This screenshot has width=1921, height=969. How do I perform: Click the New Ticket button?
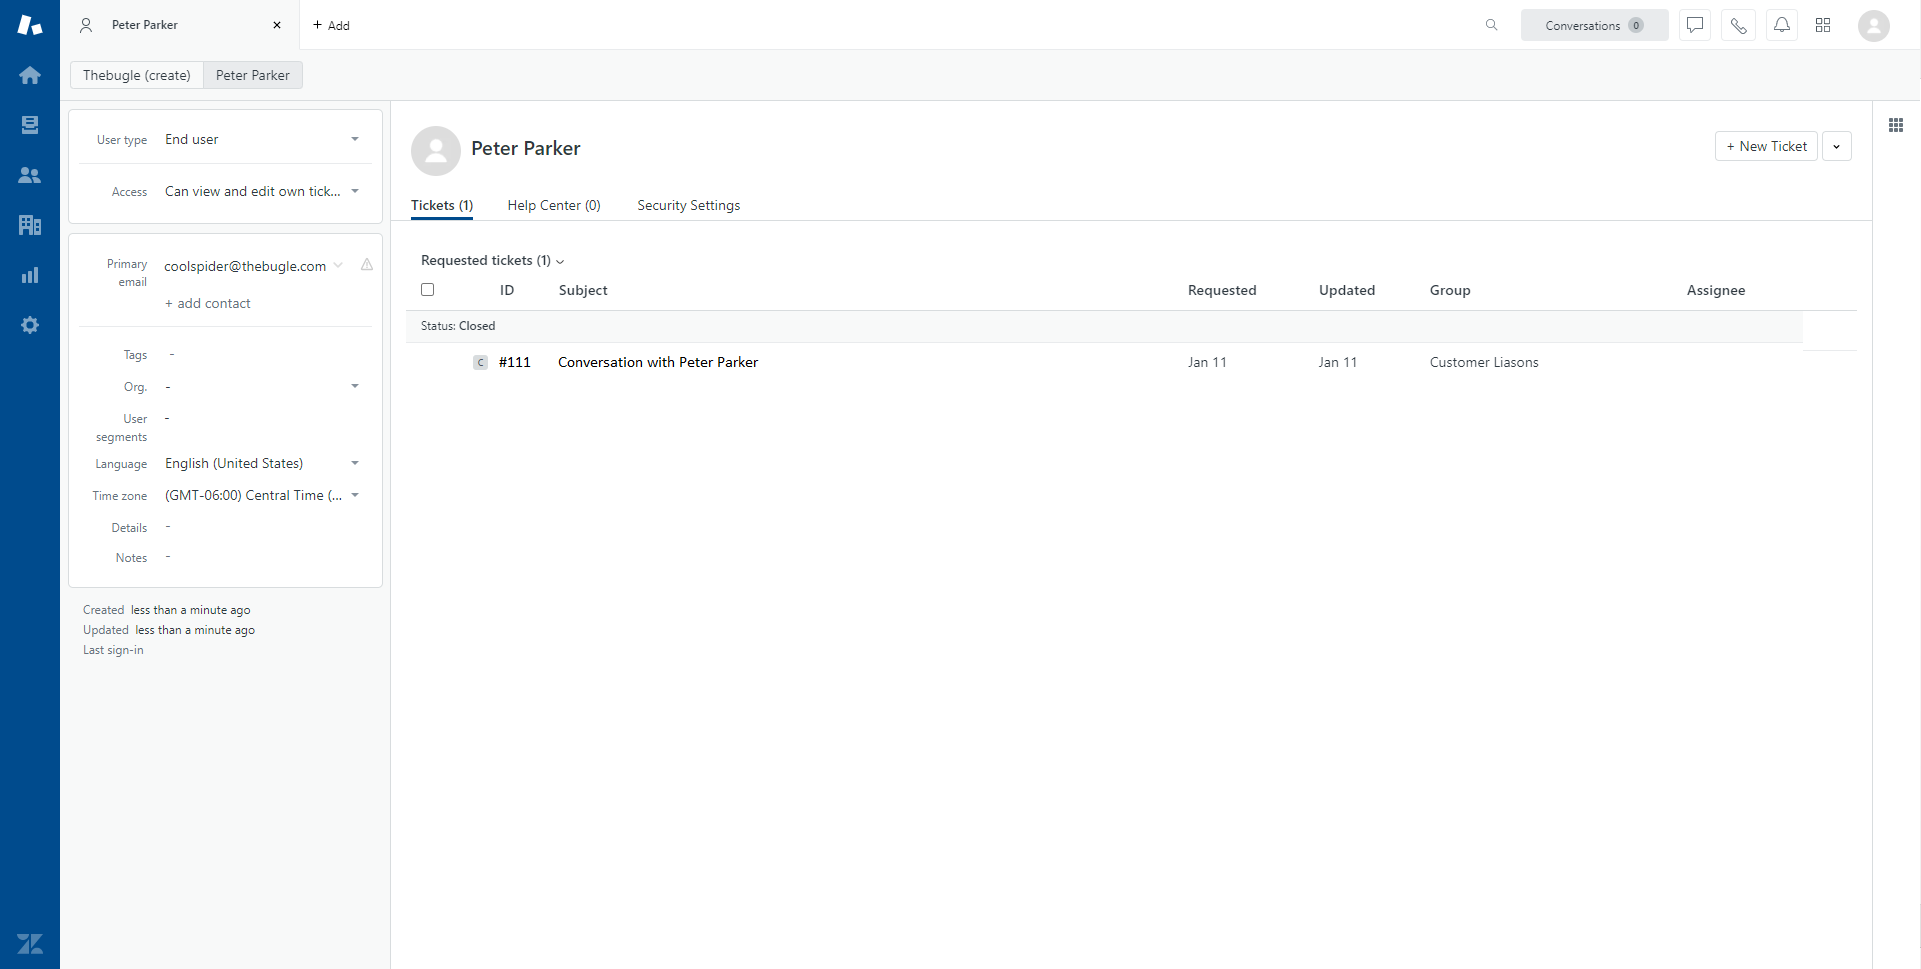1766,146
